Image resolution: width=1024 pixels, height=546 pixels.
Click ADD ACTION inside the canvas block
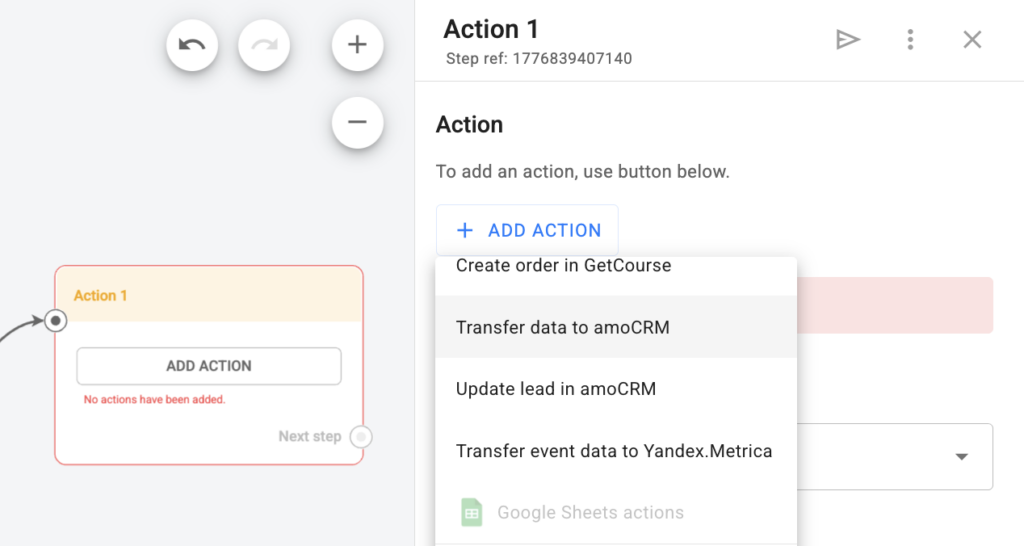tap(209, 366)
